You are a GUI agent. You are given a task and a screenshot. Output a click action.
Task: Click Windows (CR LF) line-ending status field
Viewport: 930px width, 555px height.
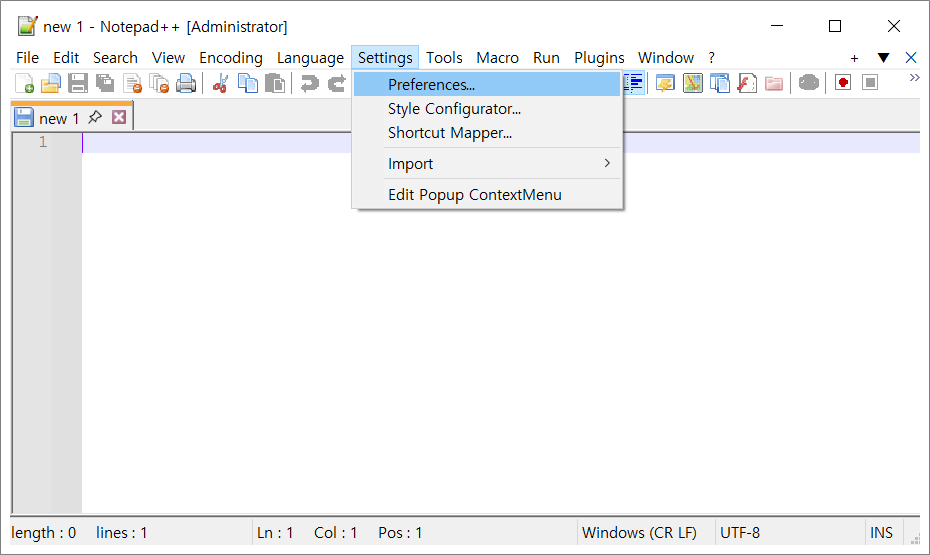click(x=639, y=532)
